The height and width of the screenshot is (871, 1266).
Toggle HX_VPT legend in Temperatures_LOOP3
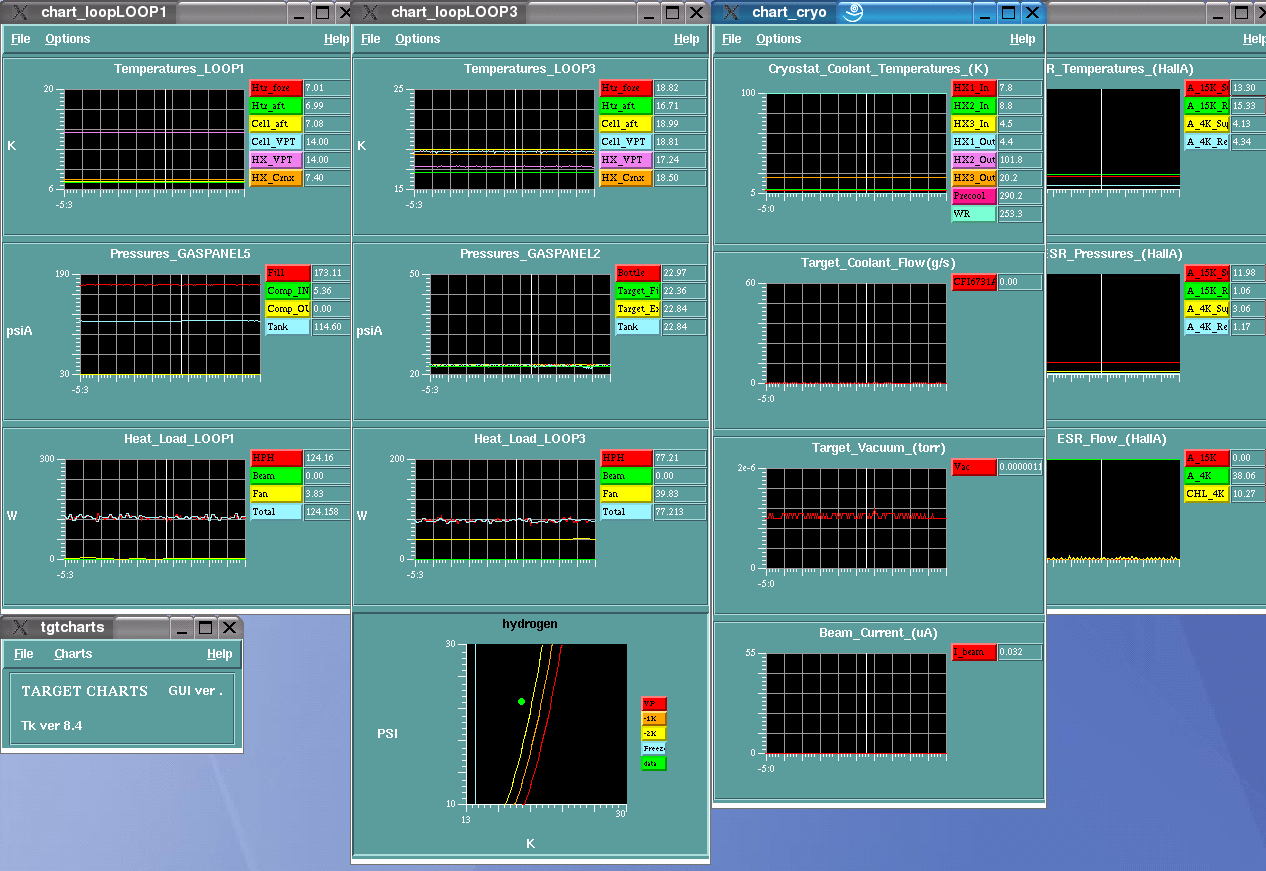625,160
